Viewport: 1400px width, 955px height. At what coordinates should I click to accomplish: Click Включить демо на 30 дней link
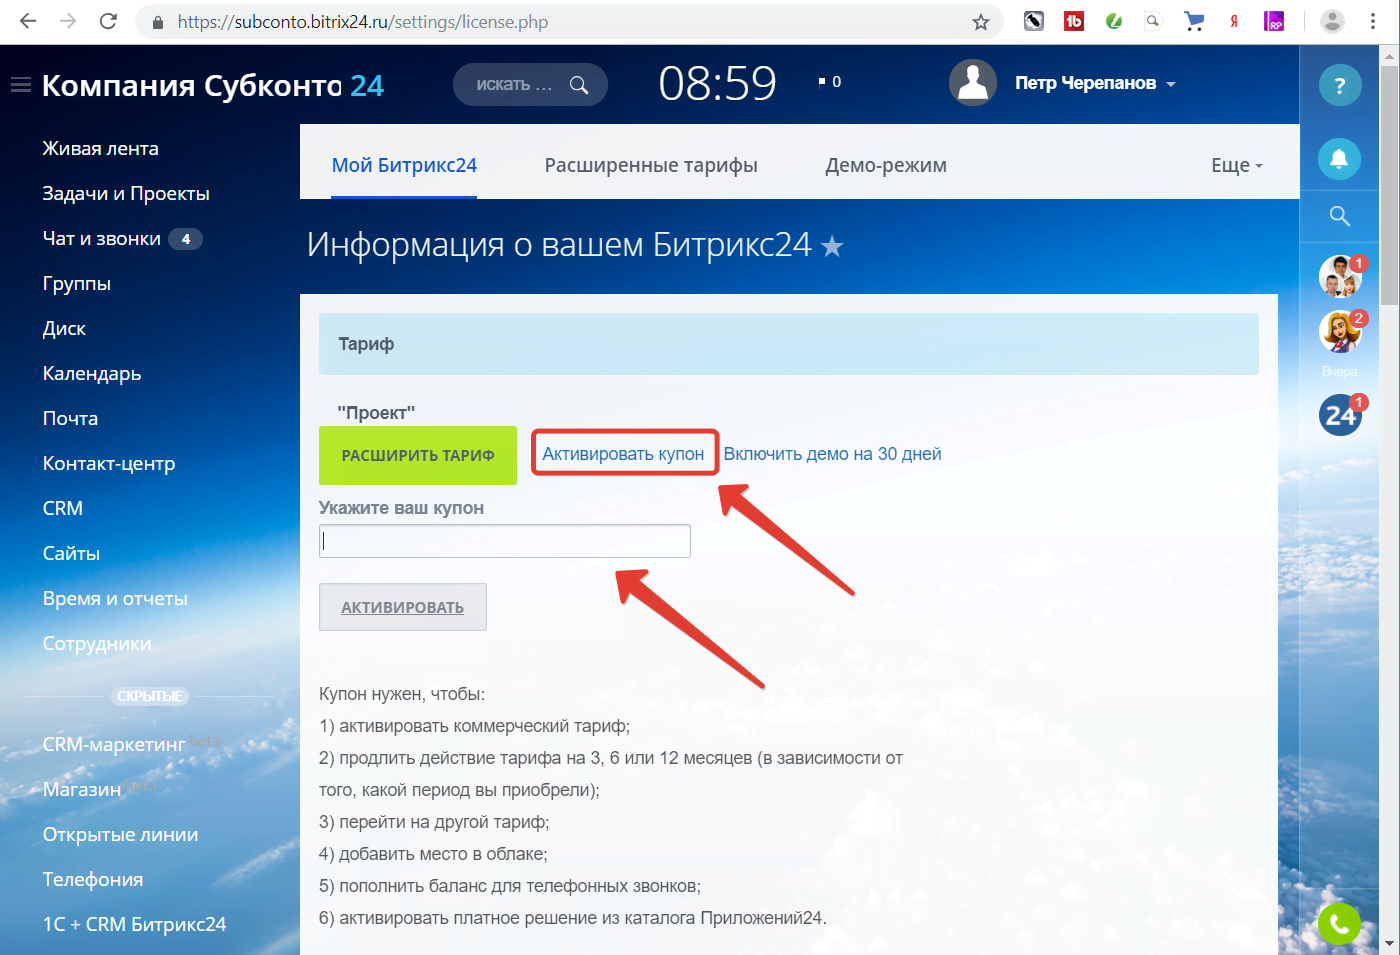833,454
